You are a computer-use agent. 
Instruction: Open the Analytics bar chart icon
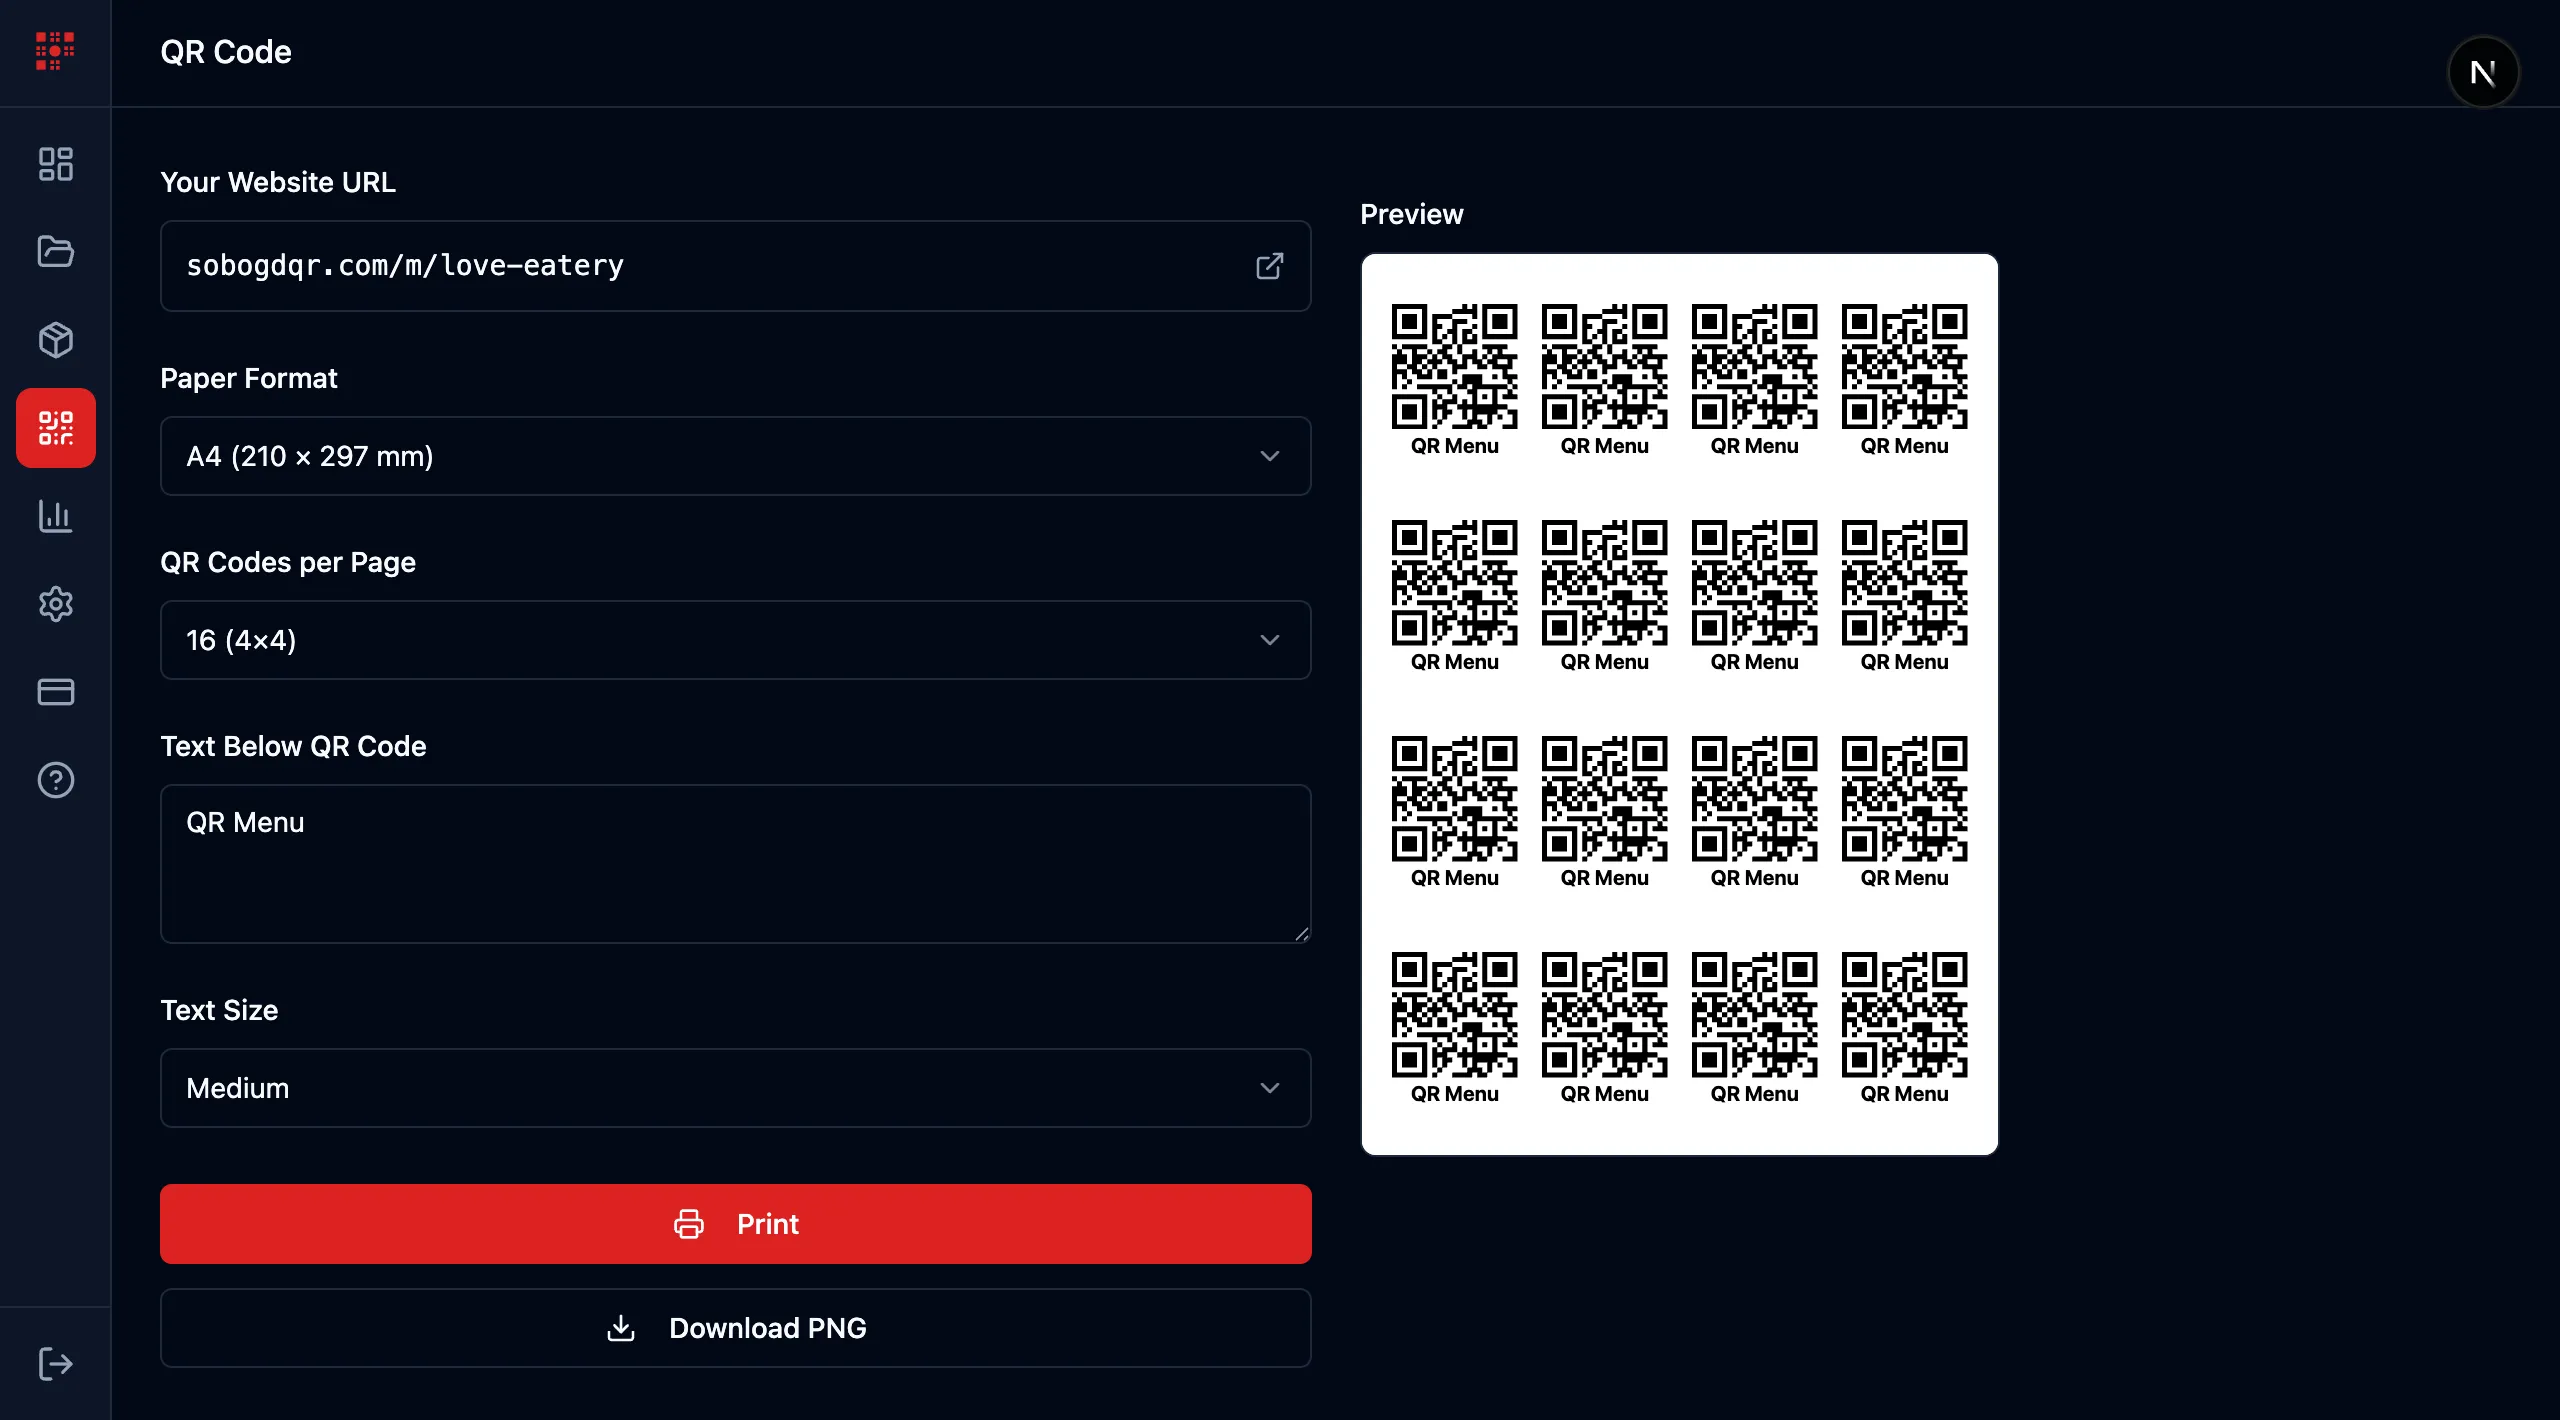pyautogui.click(x=55, y=516)
